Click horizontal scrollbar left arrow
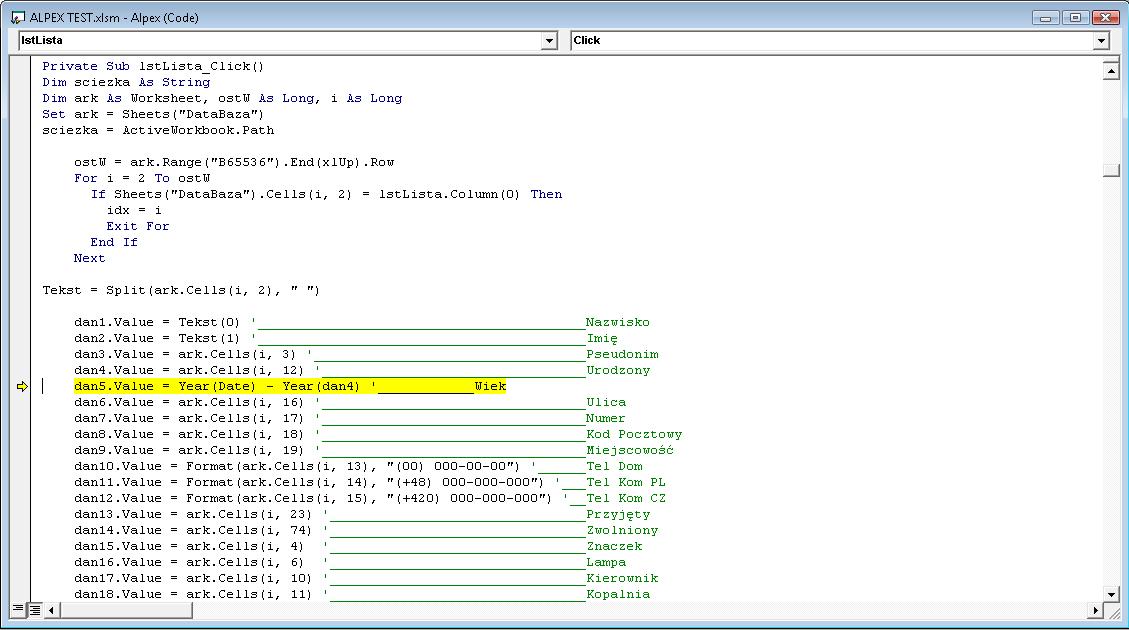This screenshot has height=630, width=1129. 51,611
